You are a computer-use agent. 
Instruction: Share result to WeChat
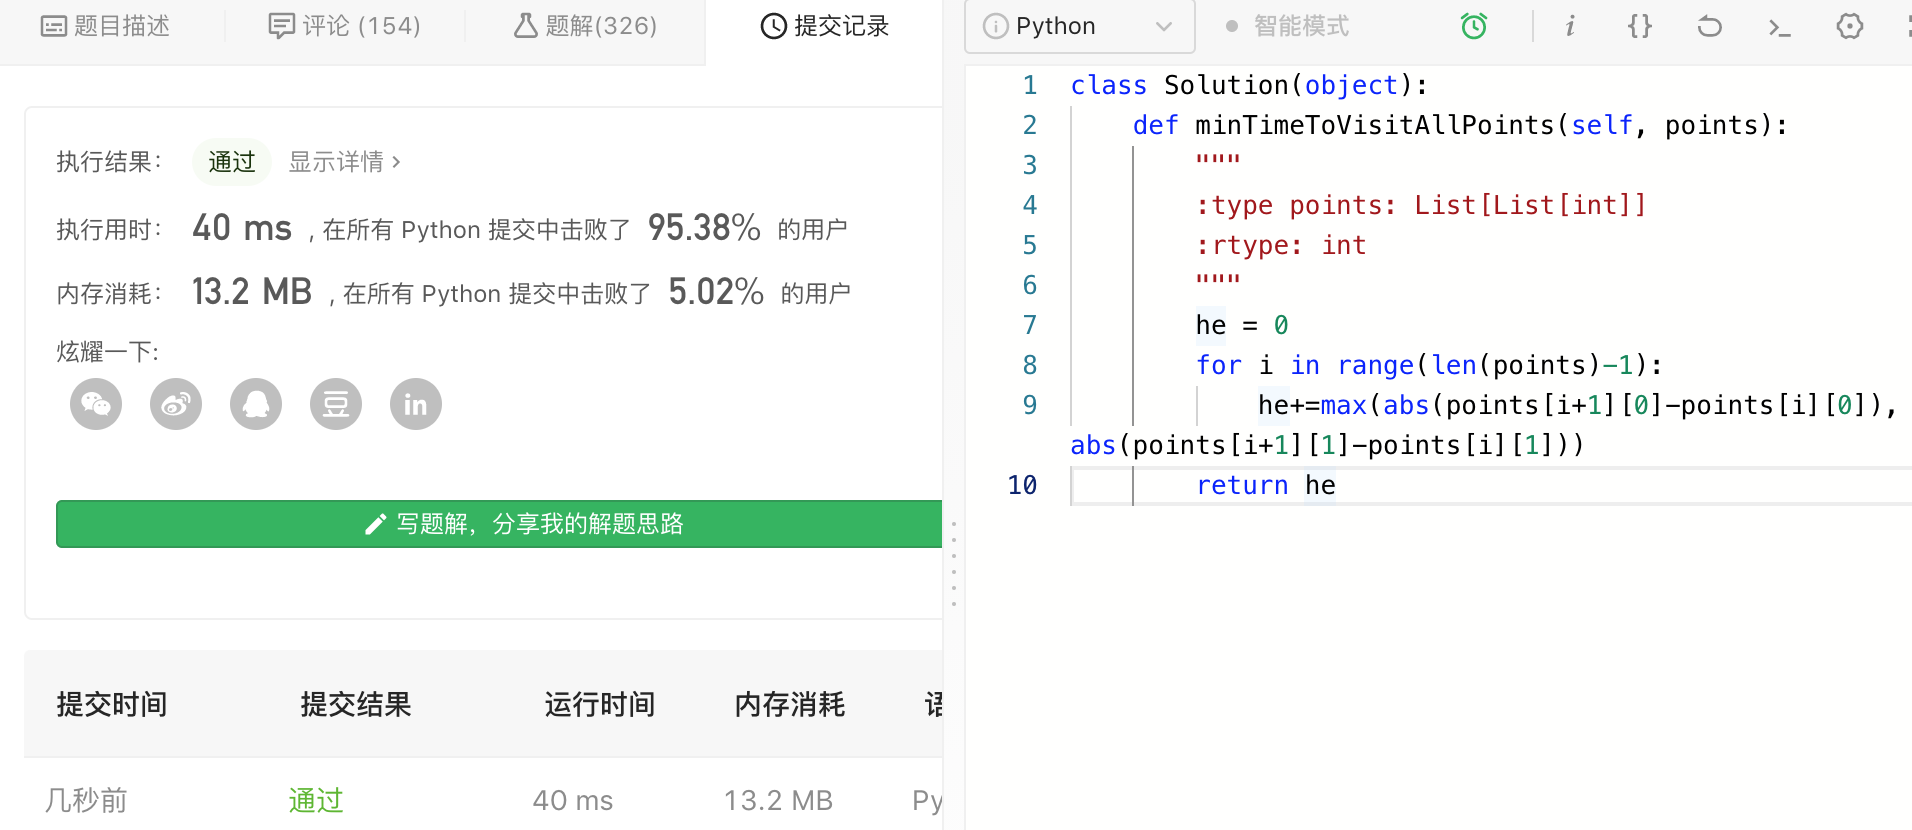(x=96, y=404)
